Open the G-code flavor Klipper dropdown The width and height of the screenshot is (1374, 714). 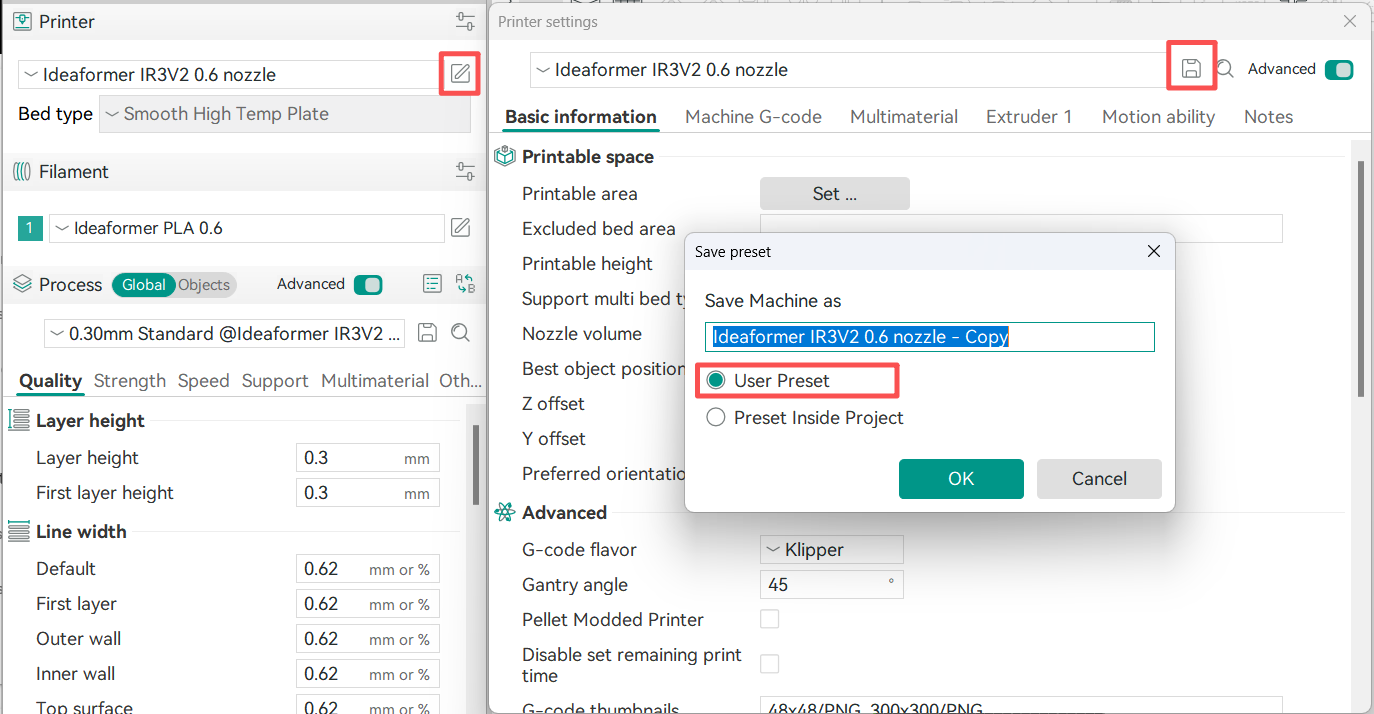[x=832, y=549]
